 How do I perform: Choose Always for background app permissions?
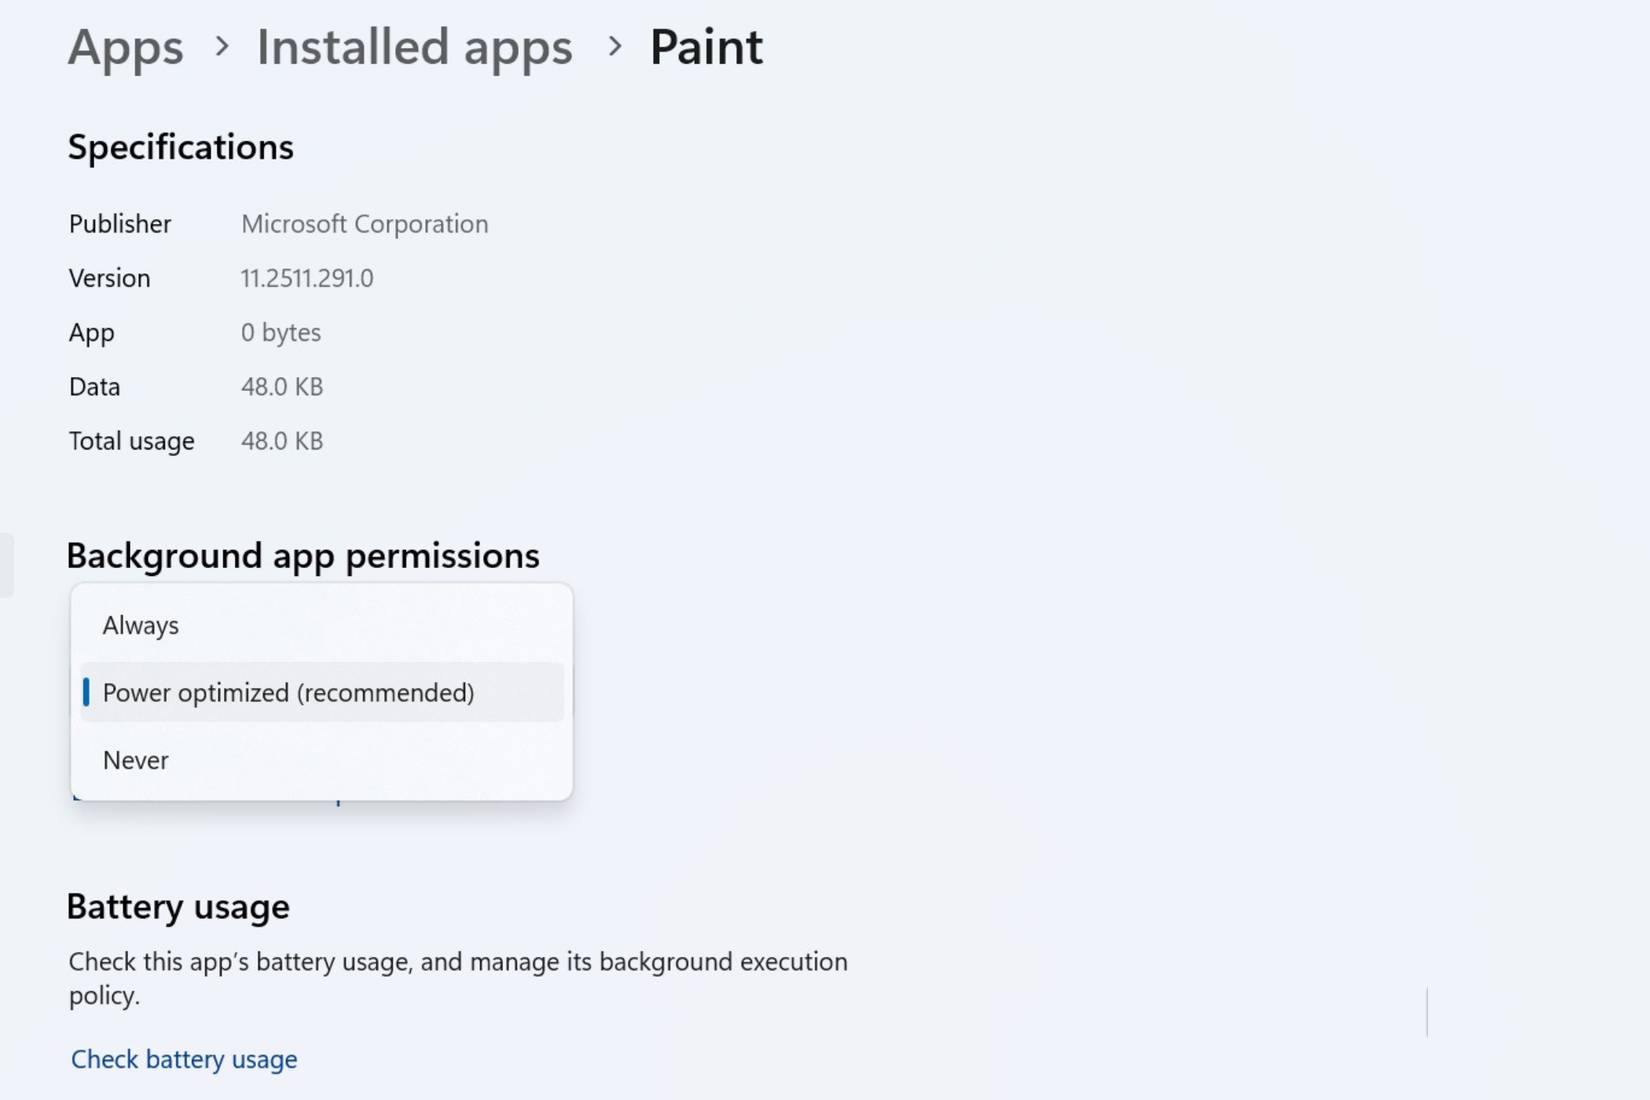coord(140,625)
